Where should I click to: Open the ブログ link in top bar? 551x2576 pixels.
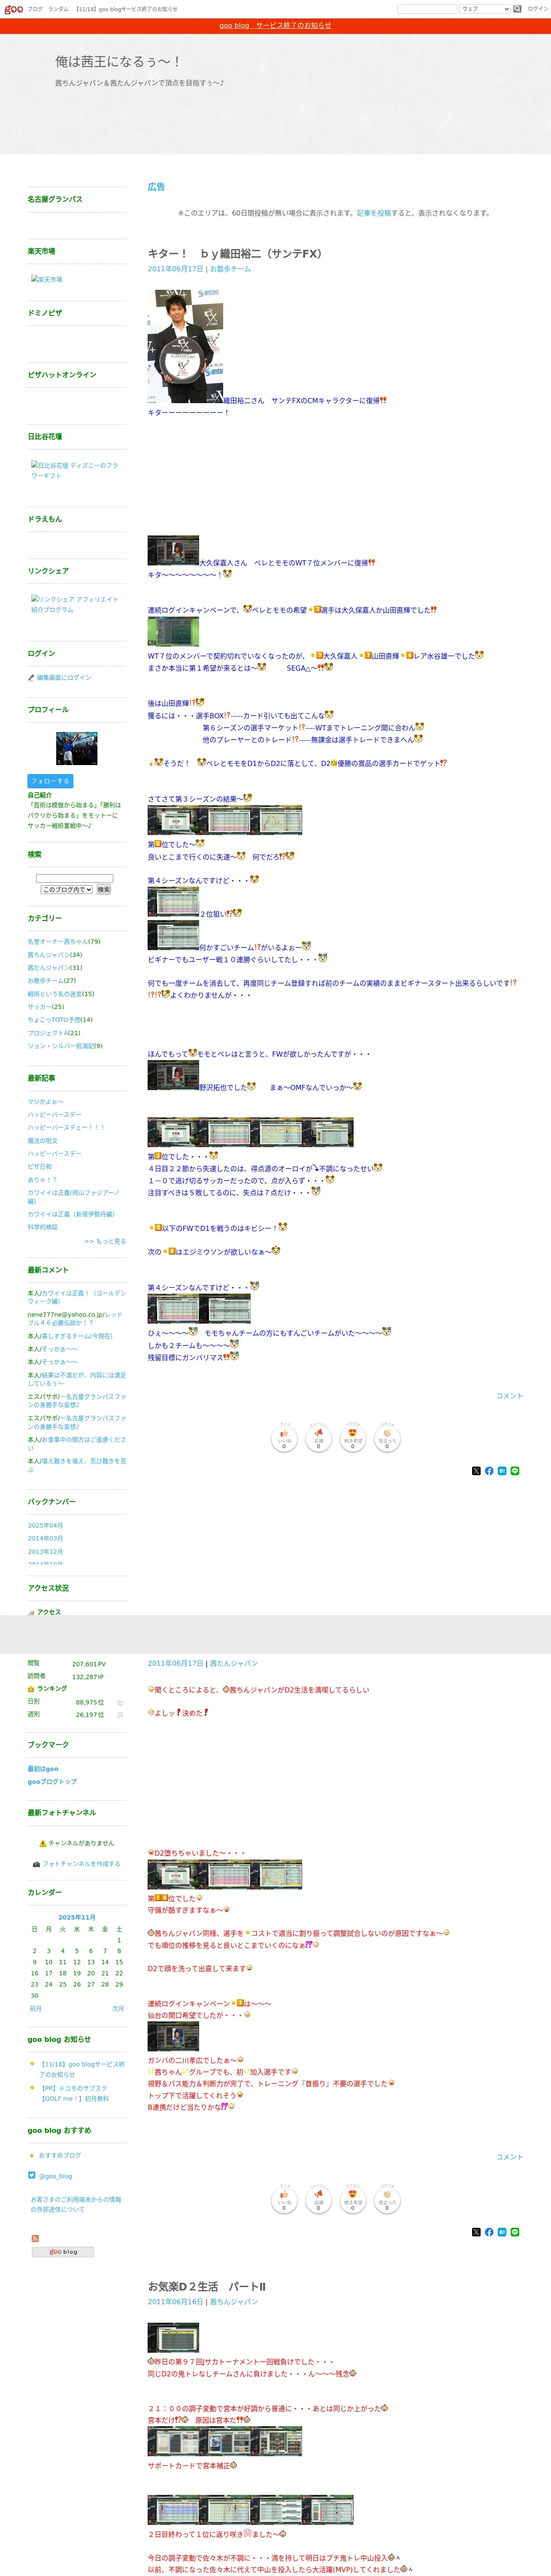click(x=35, y=9)
